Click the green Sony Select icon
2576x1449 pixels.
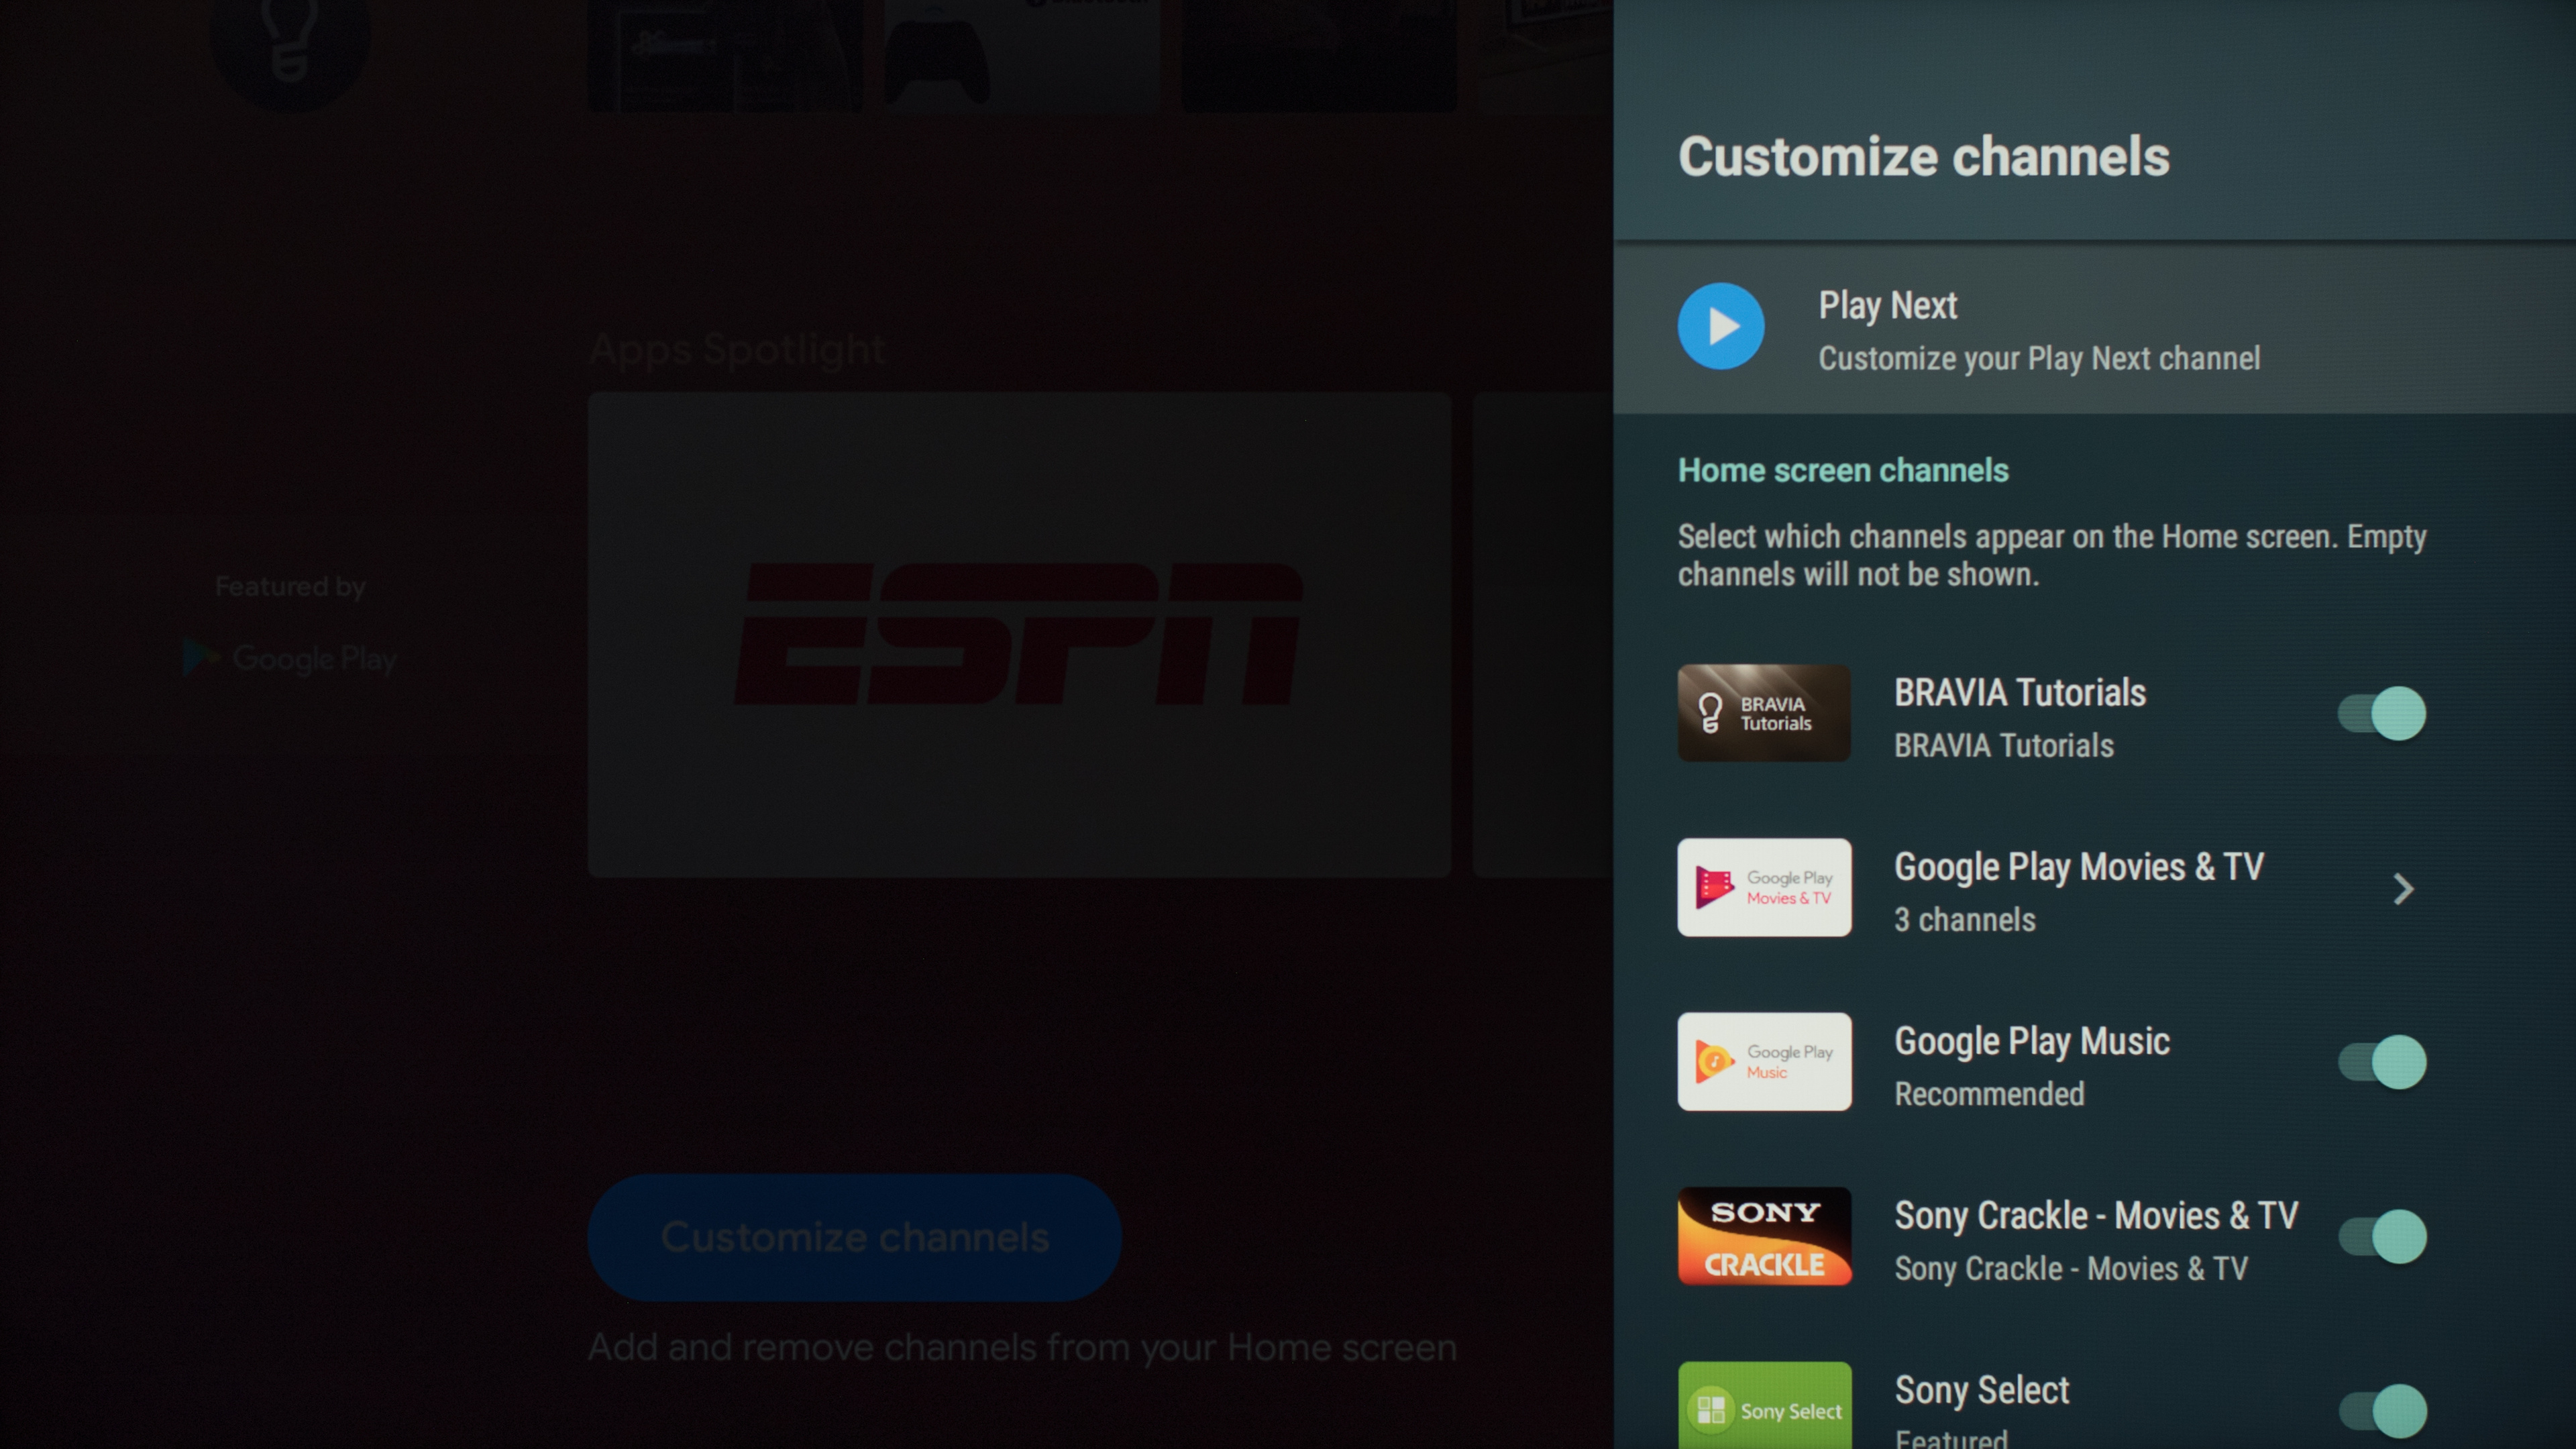(1764, 1405)
